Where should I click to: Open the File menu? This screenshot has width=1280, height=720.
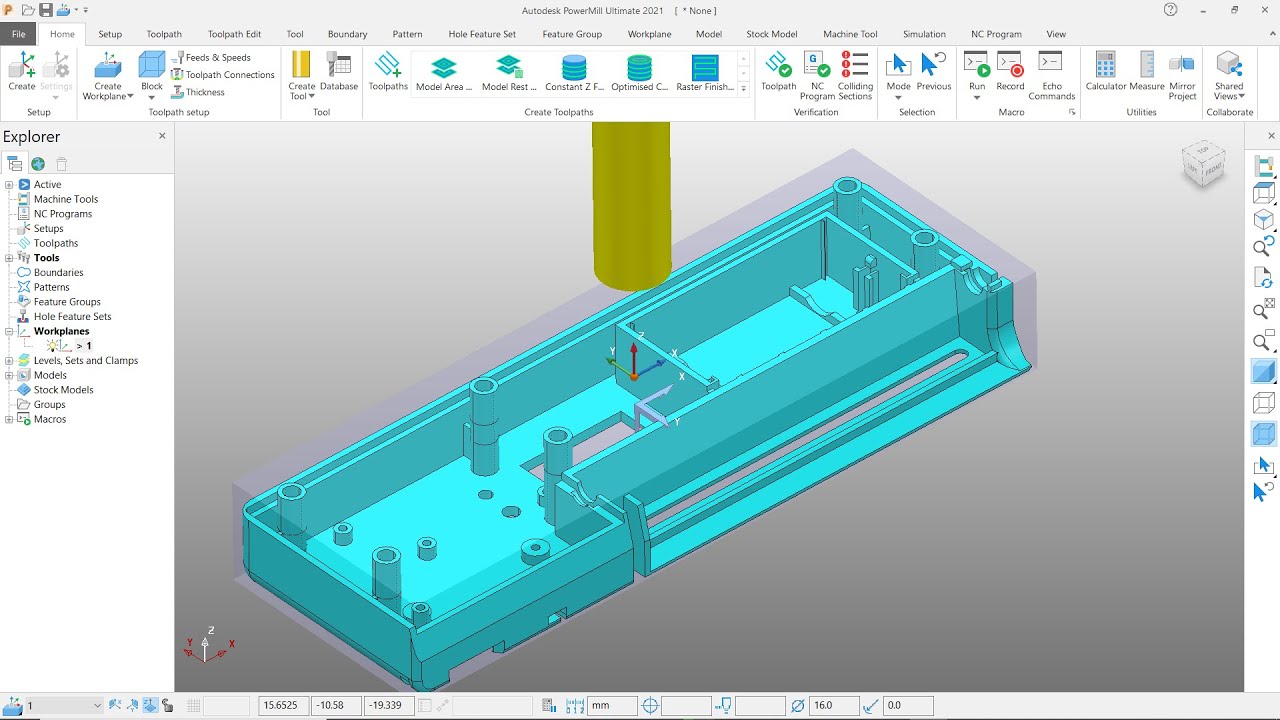point(19,34)
